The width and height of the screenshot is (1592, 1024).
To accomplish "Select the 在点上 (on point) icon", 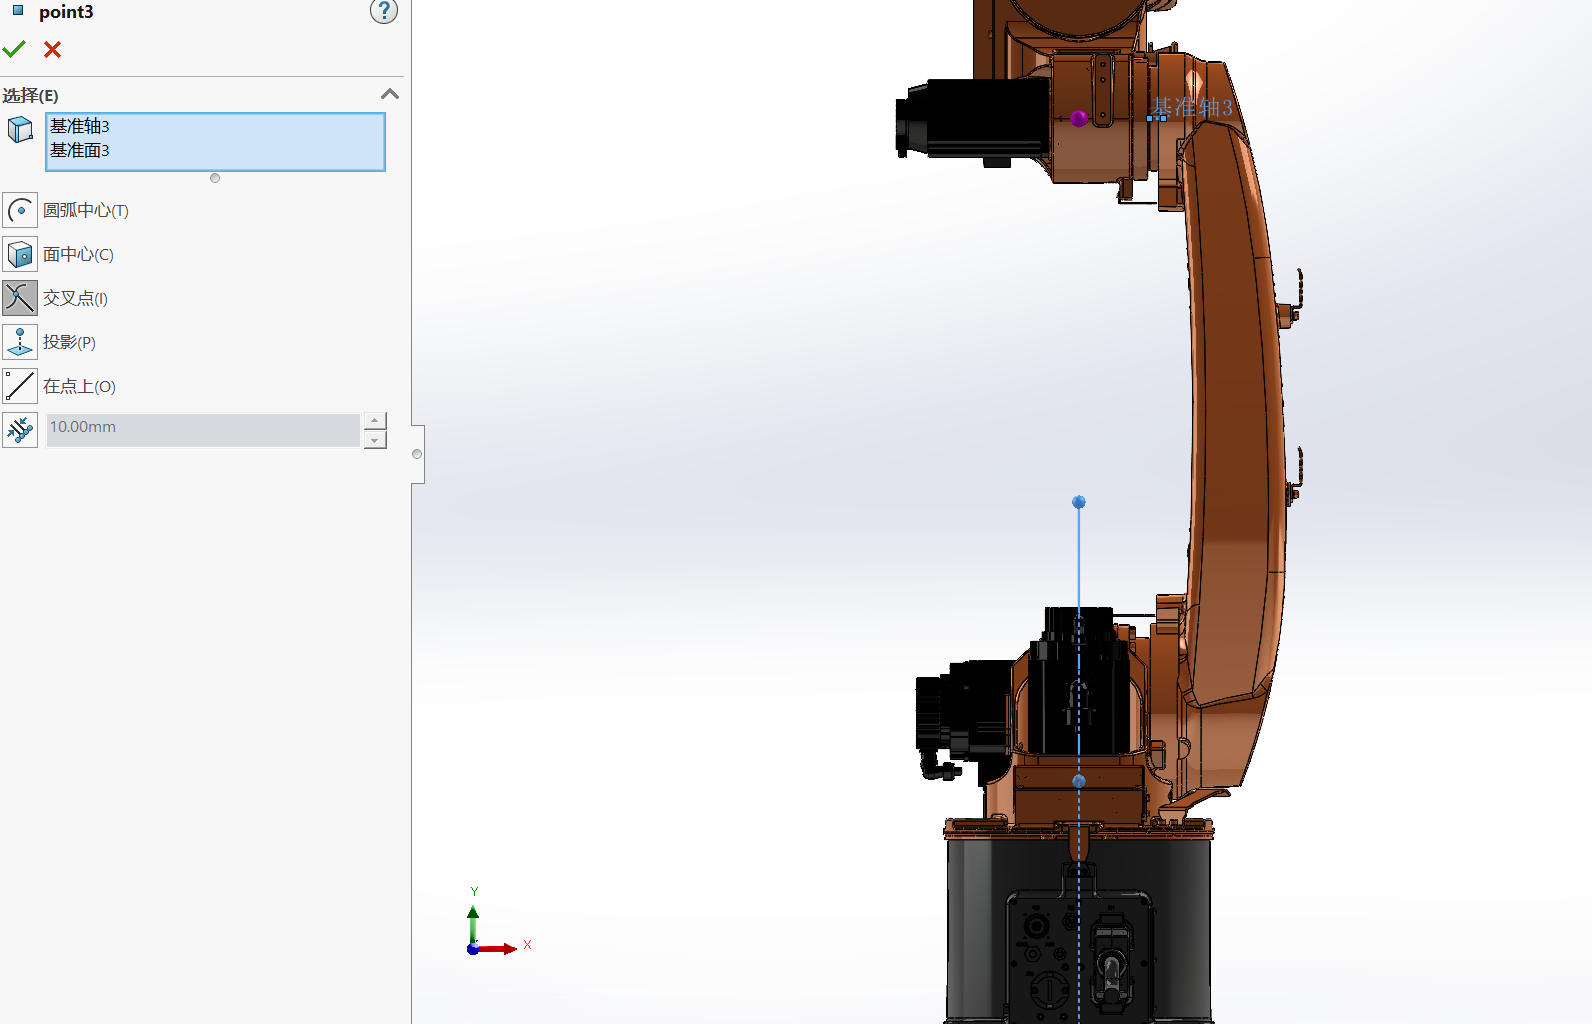I will pos(20,386).
